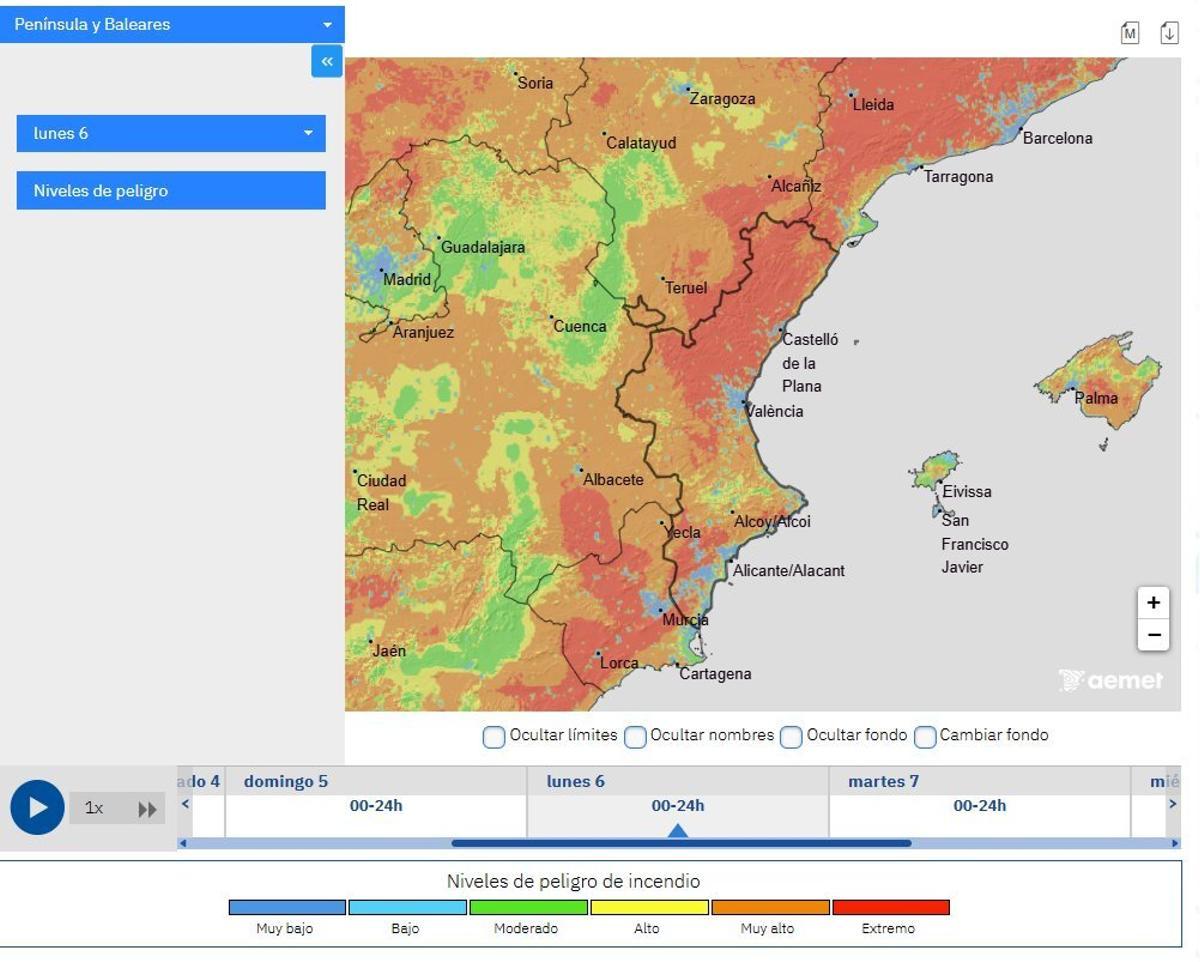The height and width of the screenshot is (962, 1200).
Task: Increase playback speed with fast-forward icon
Action: (x=147, y=809)
